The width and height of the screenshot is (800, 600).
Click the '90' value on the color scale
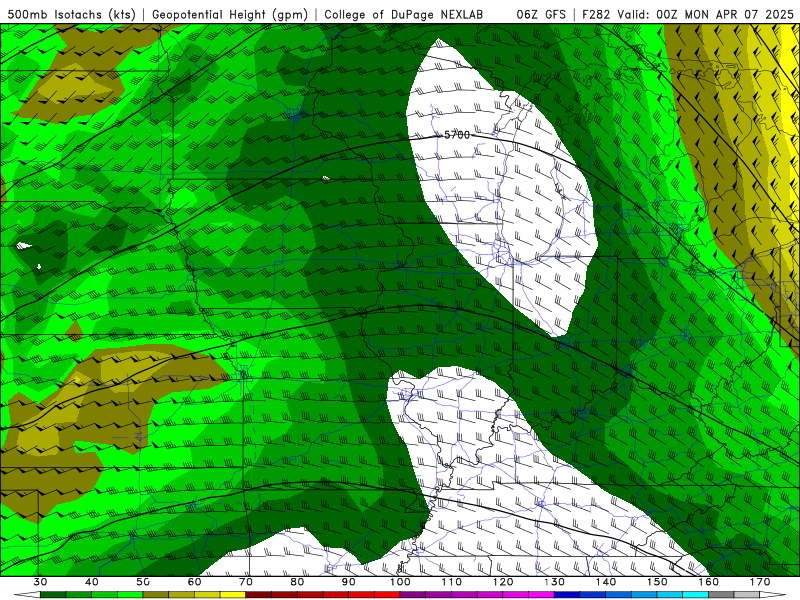pos(349,582)
